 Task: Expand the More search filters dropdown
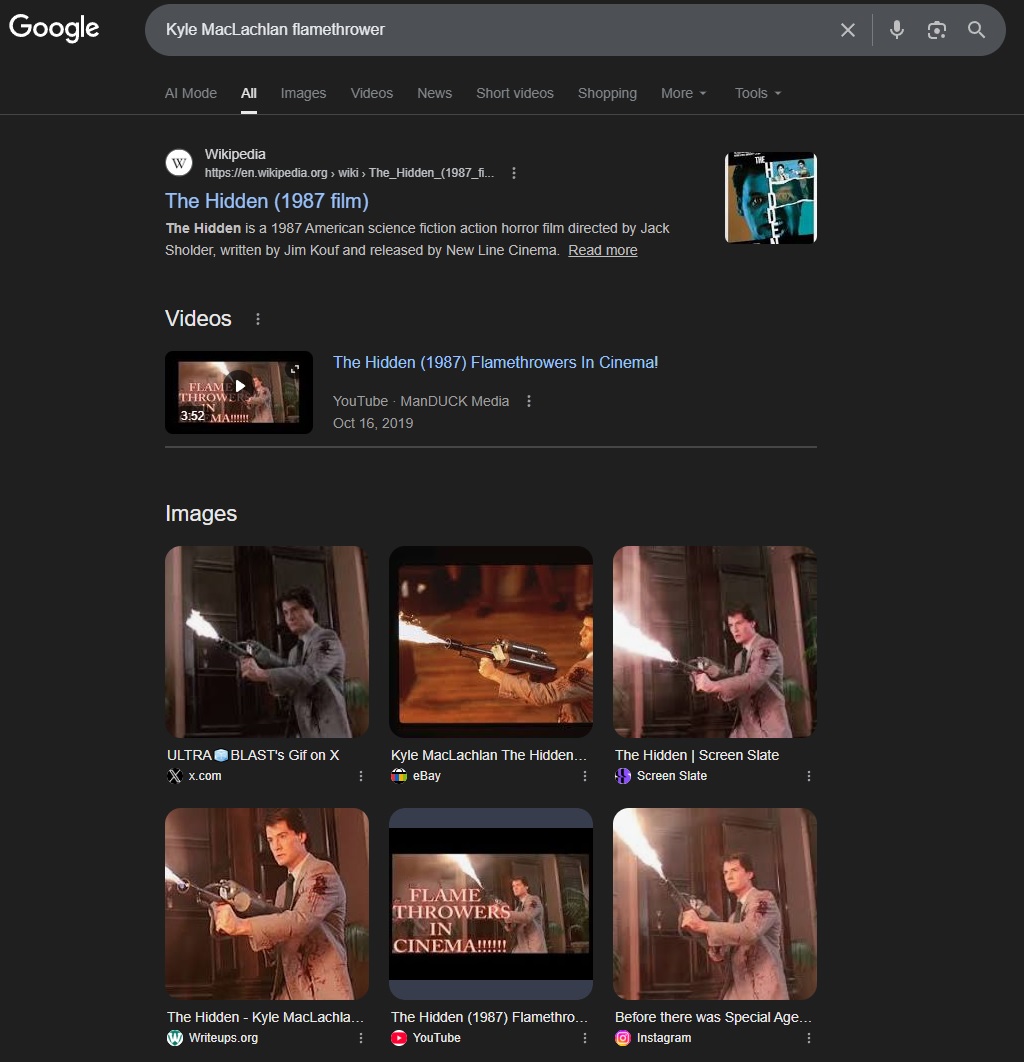coord(683,93)
